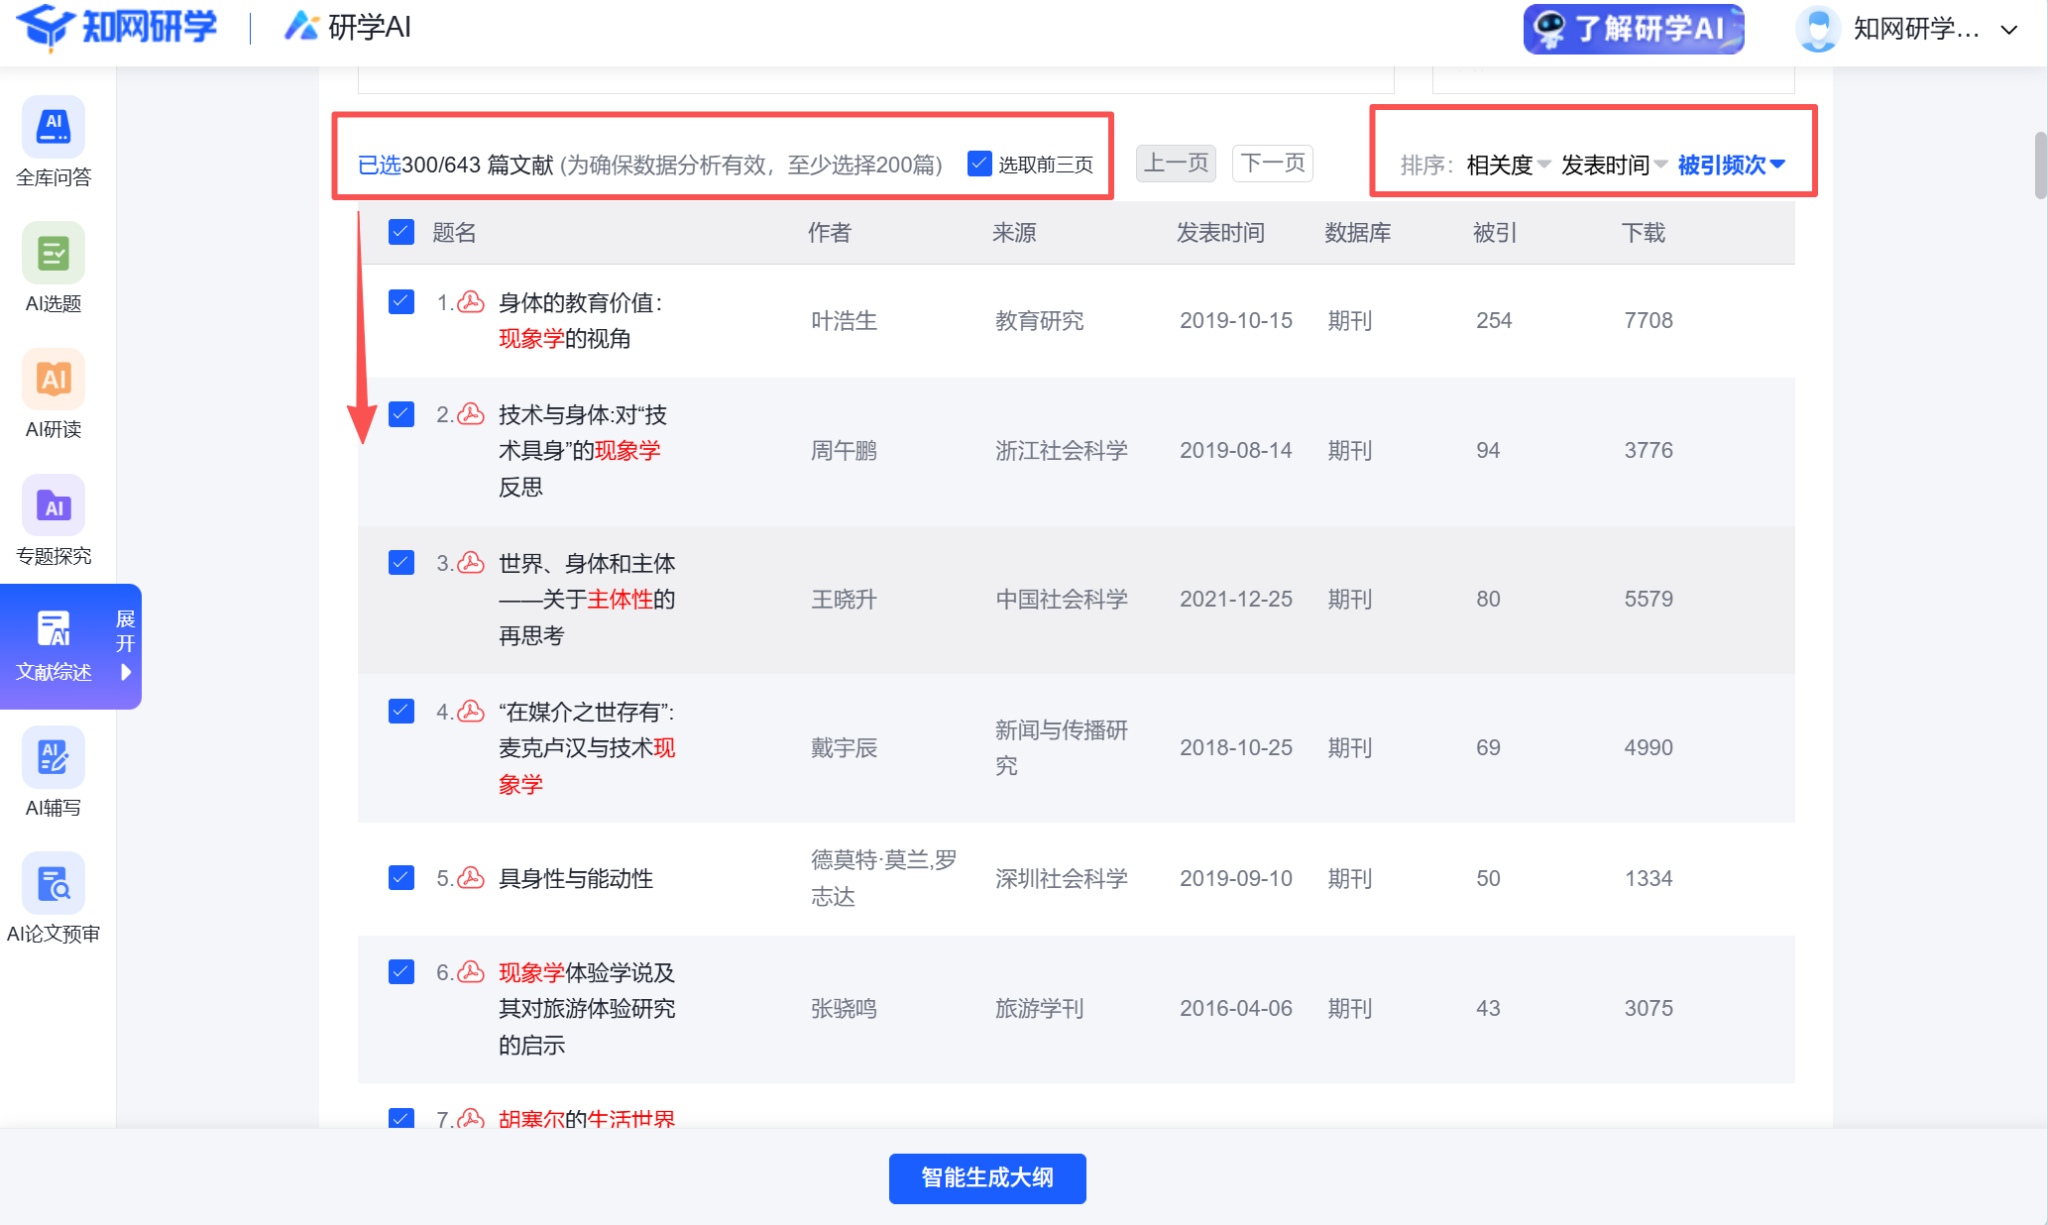Open the AI论文预审 sidebar icon
The width and height of the screenshot is (2048, 1225).
coord(53,884)
